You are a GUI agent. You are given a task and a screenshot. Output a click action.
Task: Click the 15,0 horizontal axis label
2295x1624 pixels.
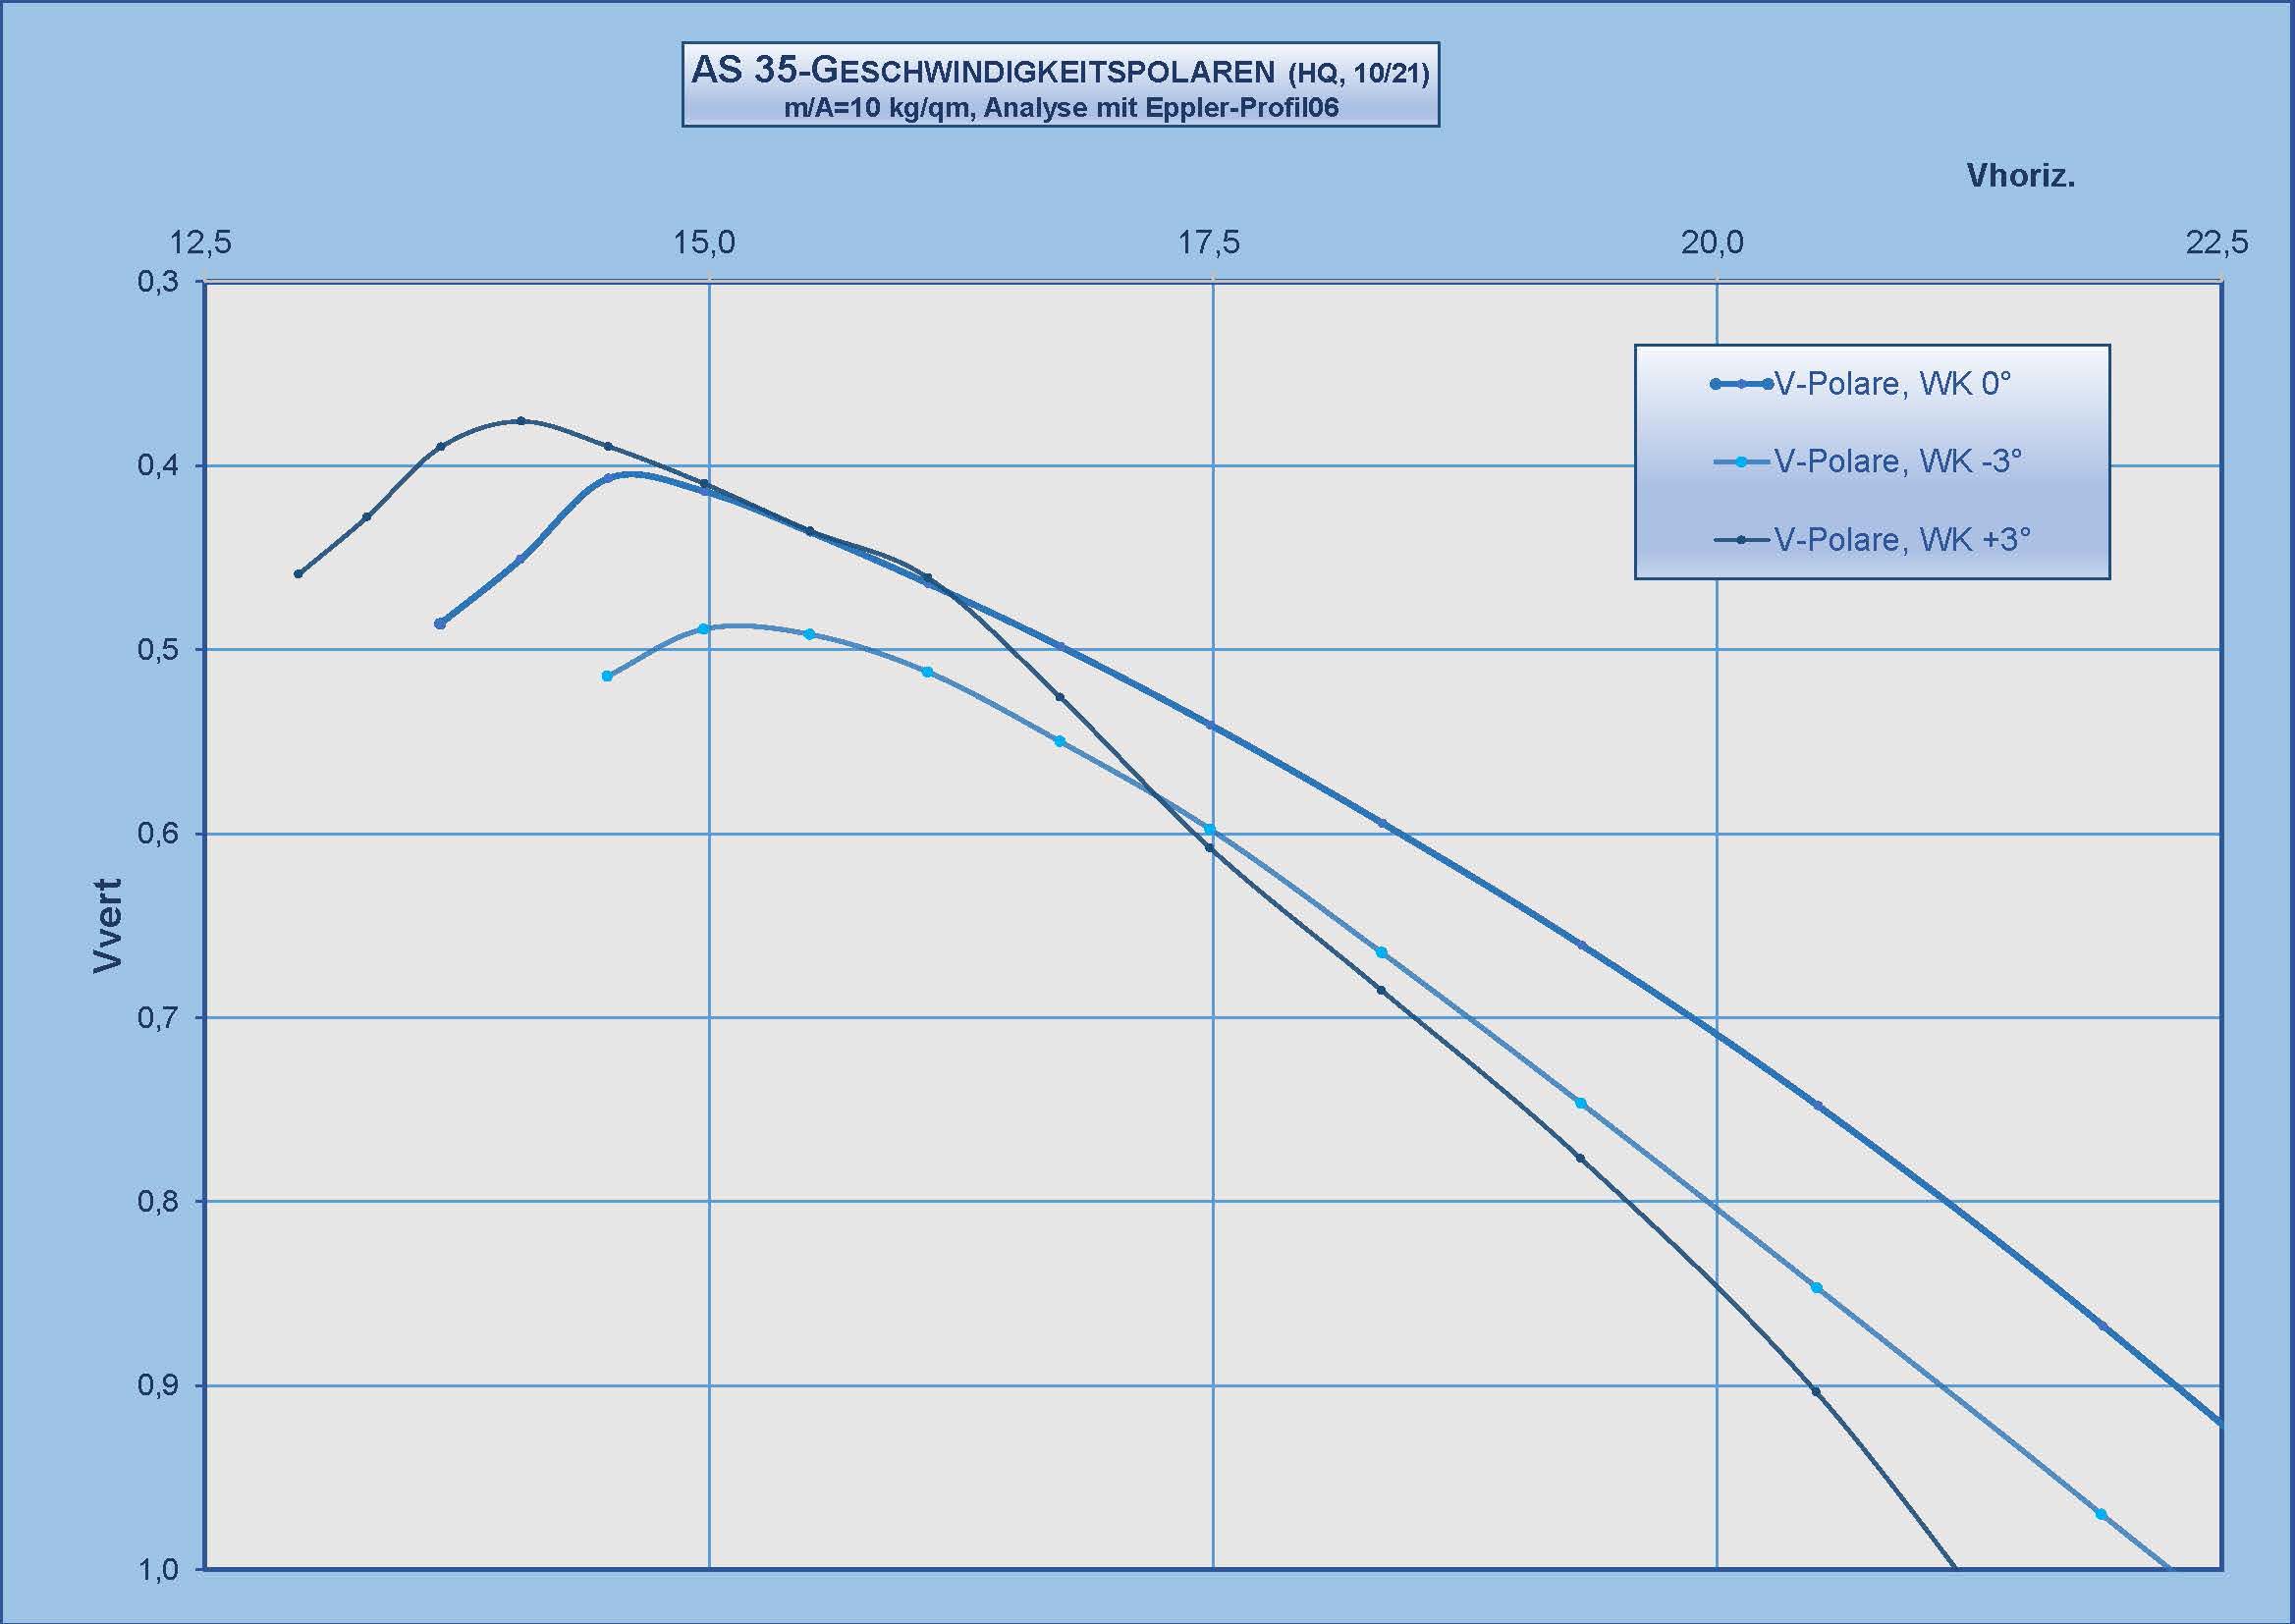pyautogui.click(x=704, y=243)
